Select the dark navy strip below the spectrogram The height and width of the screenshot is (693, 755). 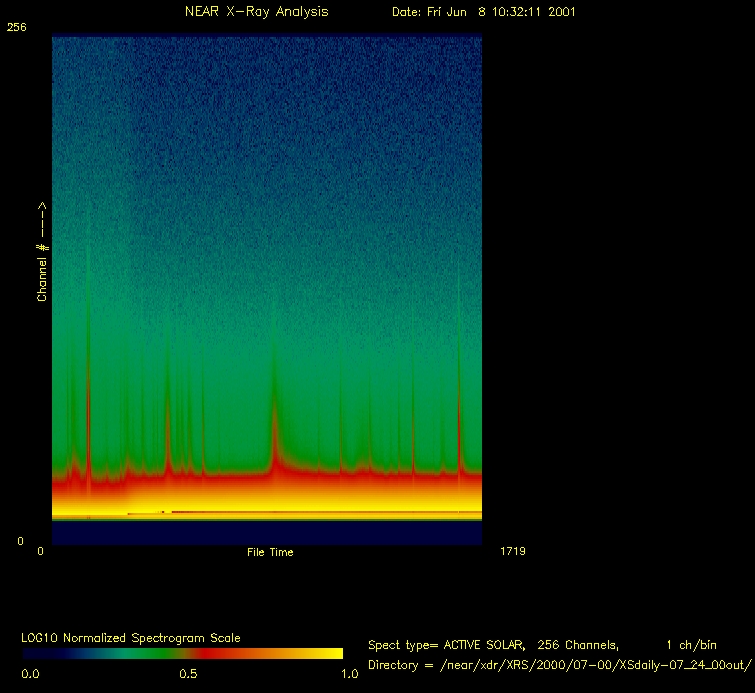pyautogui.click(x=266, y=533)
